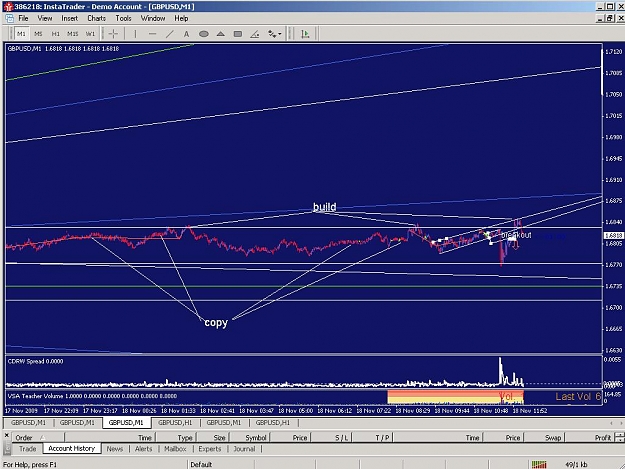625x469 pixels.
Task: Open the View menu
Action: (x=45, y=18)
